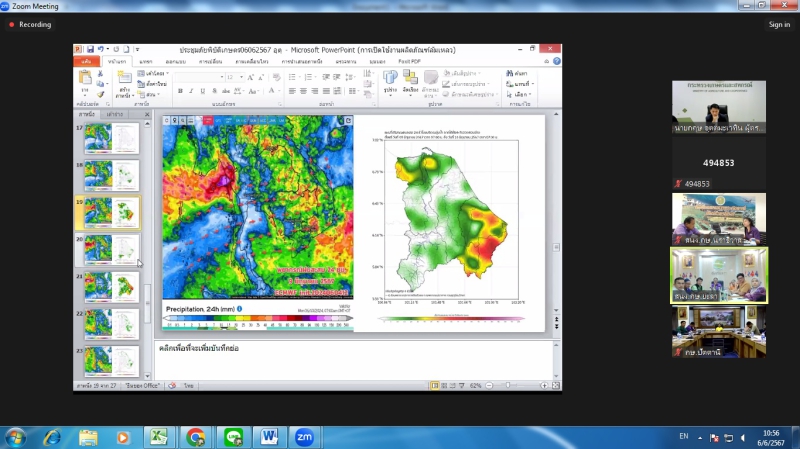Image resolution: width=800 pixels, height=449 pixels.
Task: Toggle Bold formatting in the ribbon
Action: tap(180, 90)
